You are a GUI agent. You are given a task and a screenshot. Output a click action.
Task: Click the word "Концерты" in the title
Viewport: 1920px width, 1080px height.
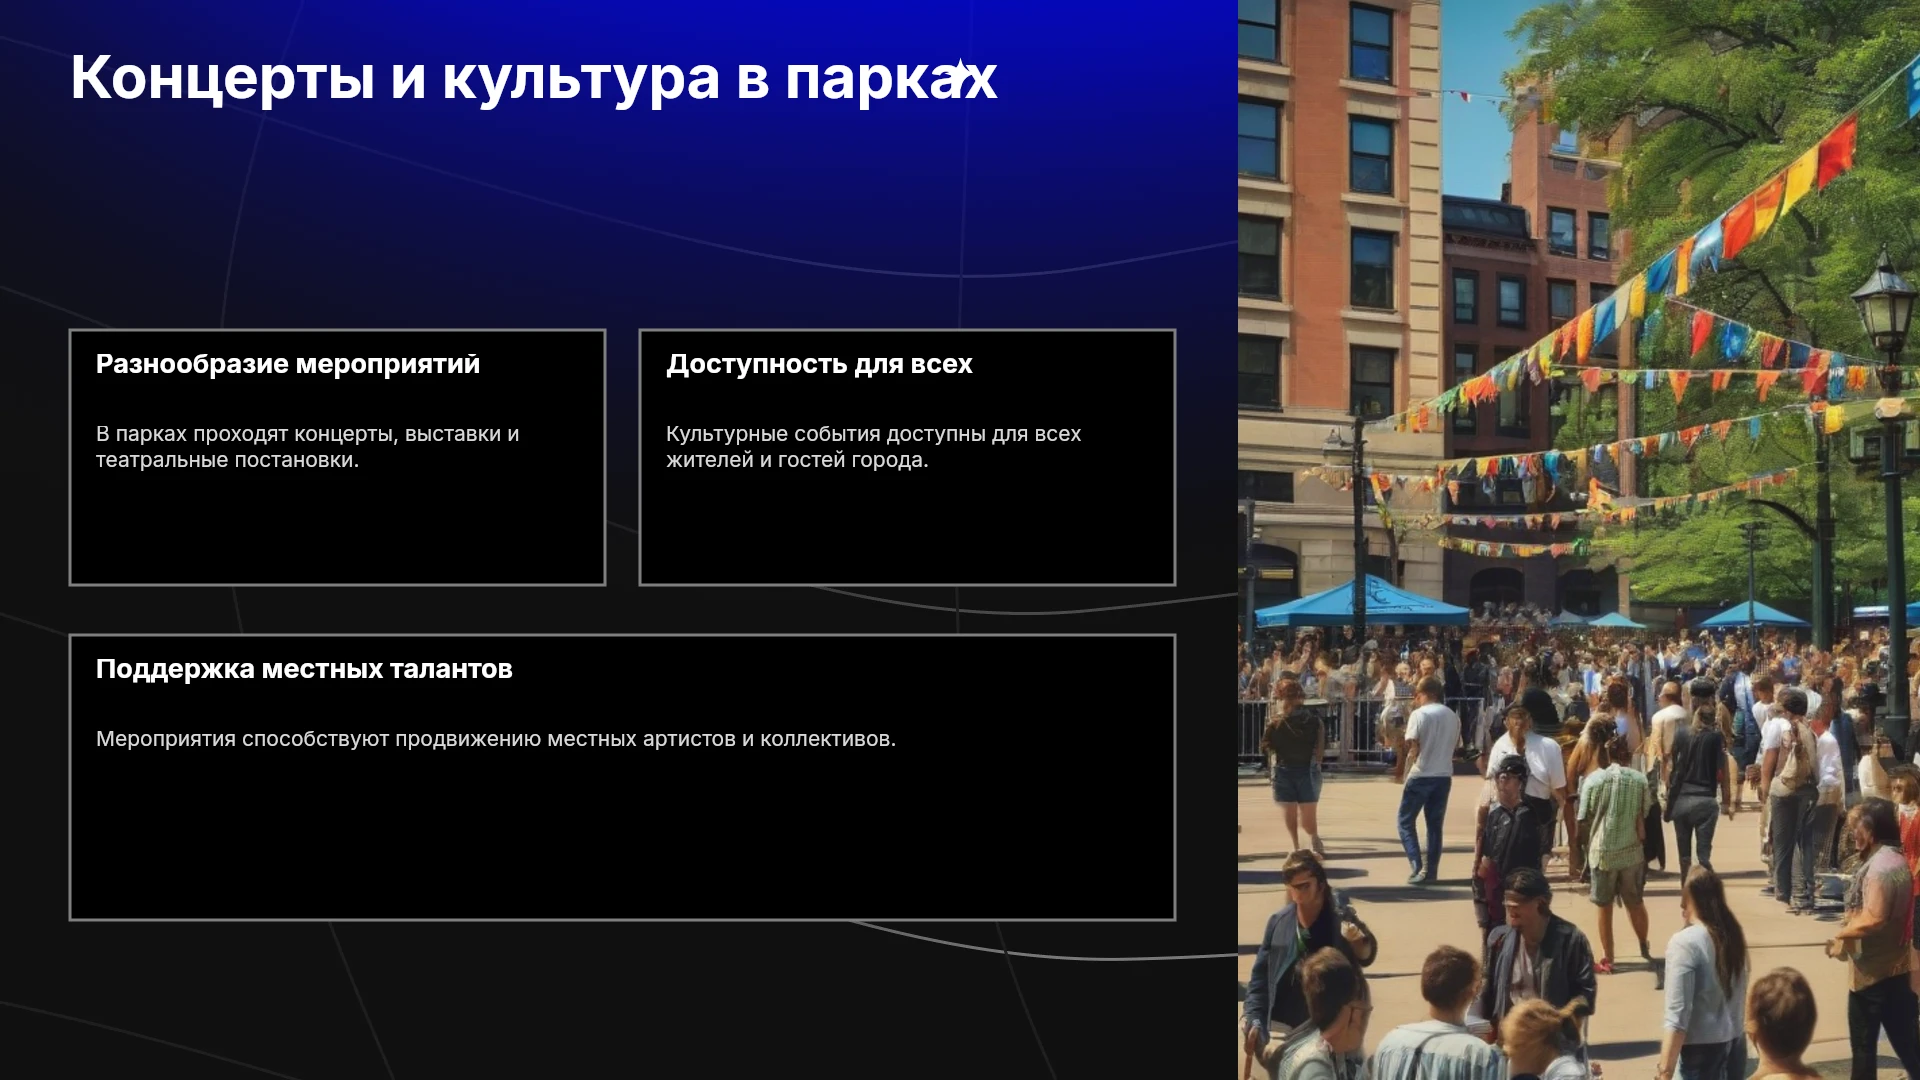(x=223, y=78)
